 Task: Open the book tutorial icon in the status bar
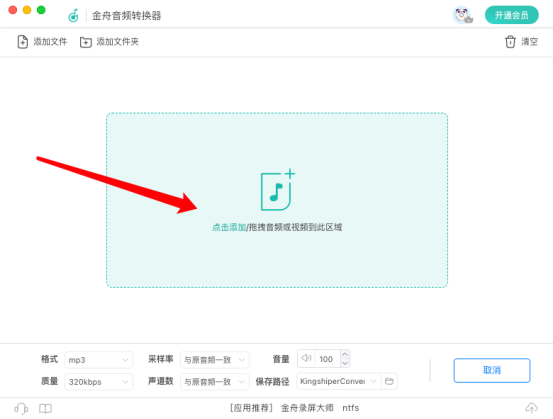(x=45, y=408)
